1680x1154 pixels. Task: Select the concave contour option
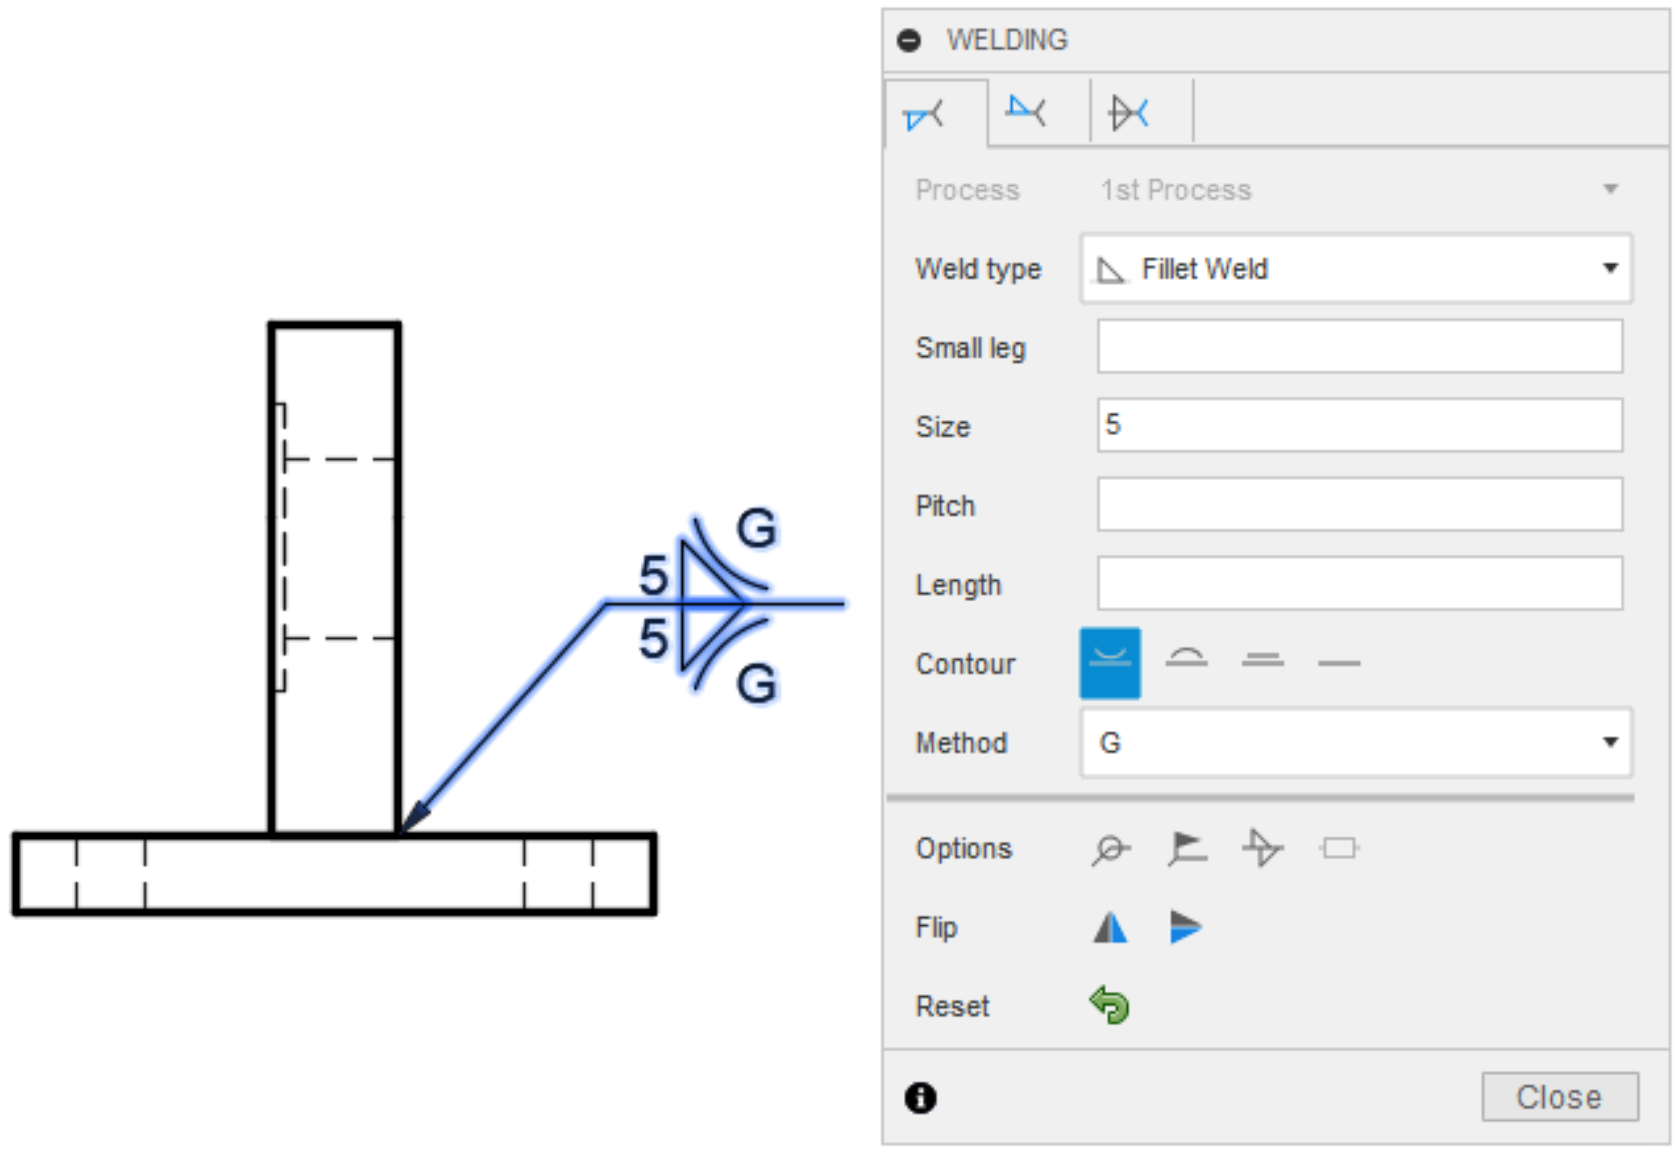pyautogui.click(x=1110, y=662)
